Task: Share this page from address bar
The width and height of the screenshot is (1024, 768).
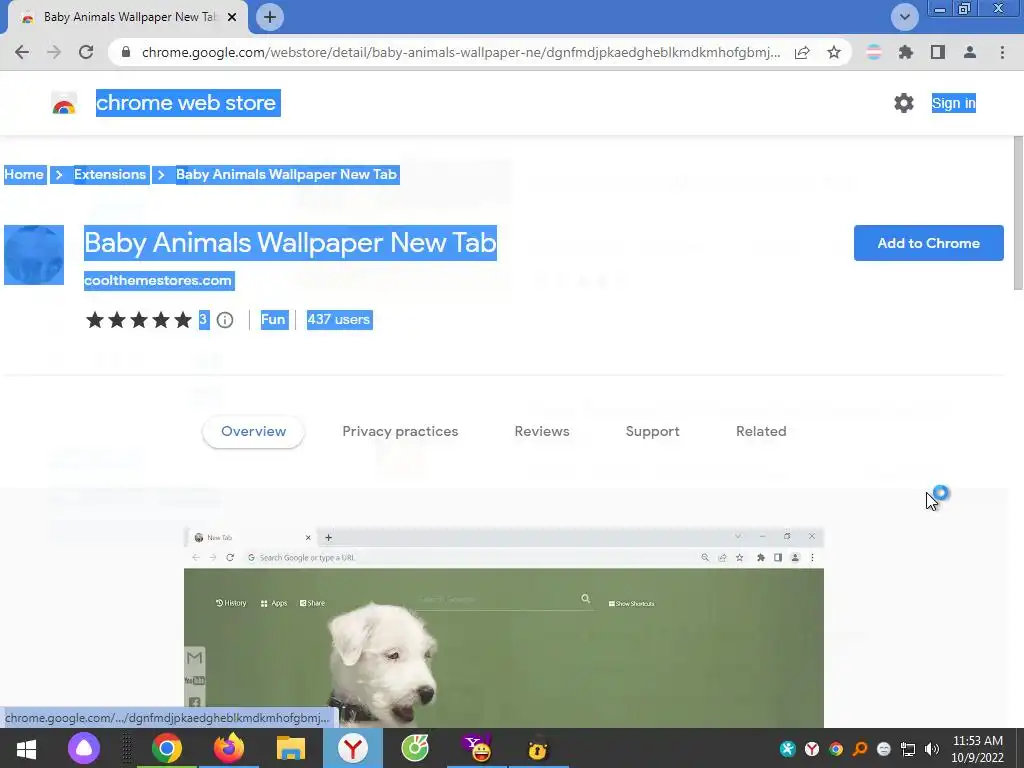Action: point(802,52)
